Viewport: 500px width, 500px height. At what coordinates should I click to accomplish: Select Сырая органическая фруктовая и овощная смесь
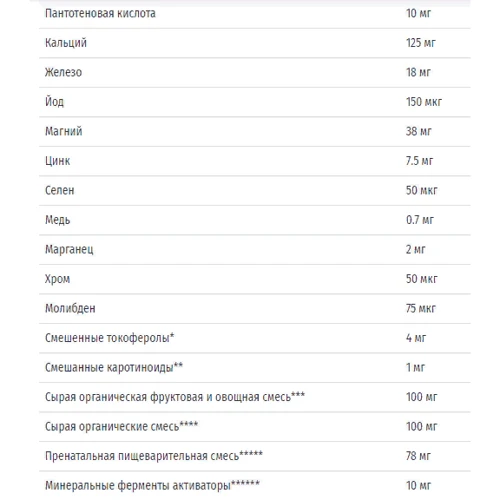point(175,397)
